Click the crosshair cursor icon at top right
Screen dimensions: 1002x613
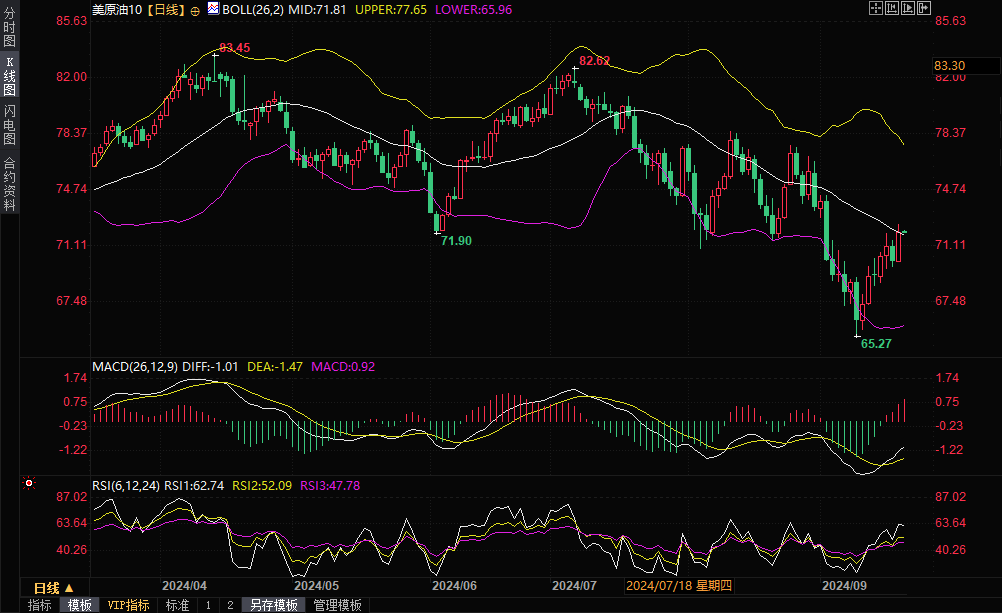[874, 9]
